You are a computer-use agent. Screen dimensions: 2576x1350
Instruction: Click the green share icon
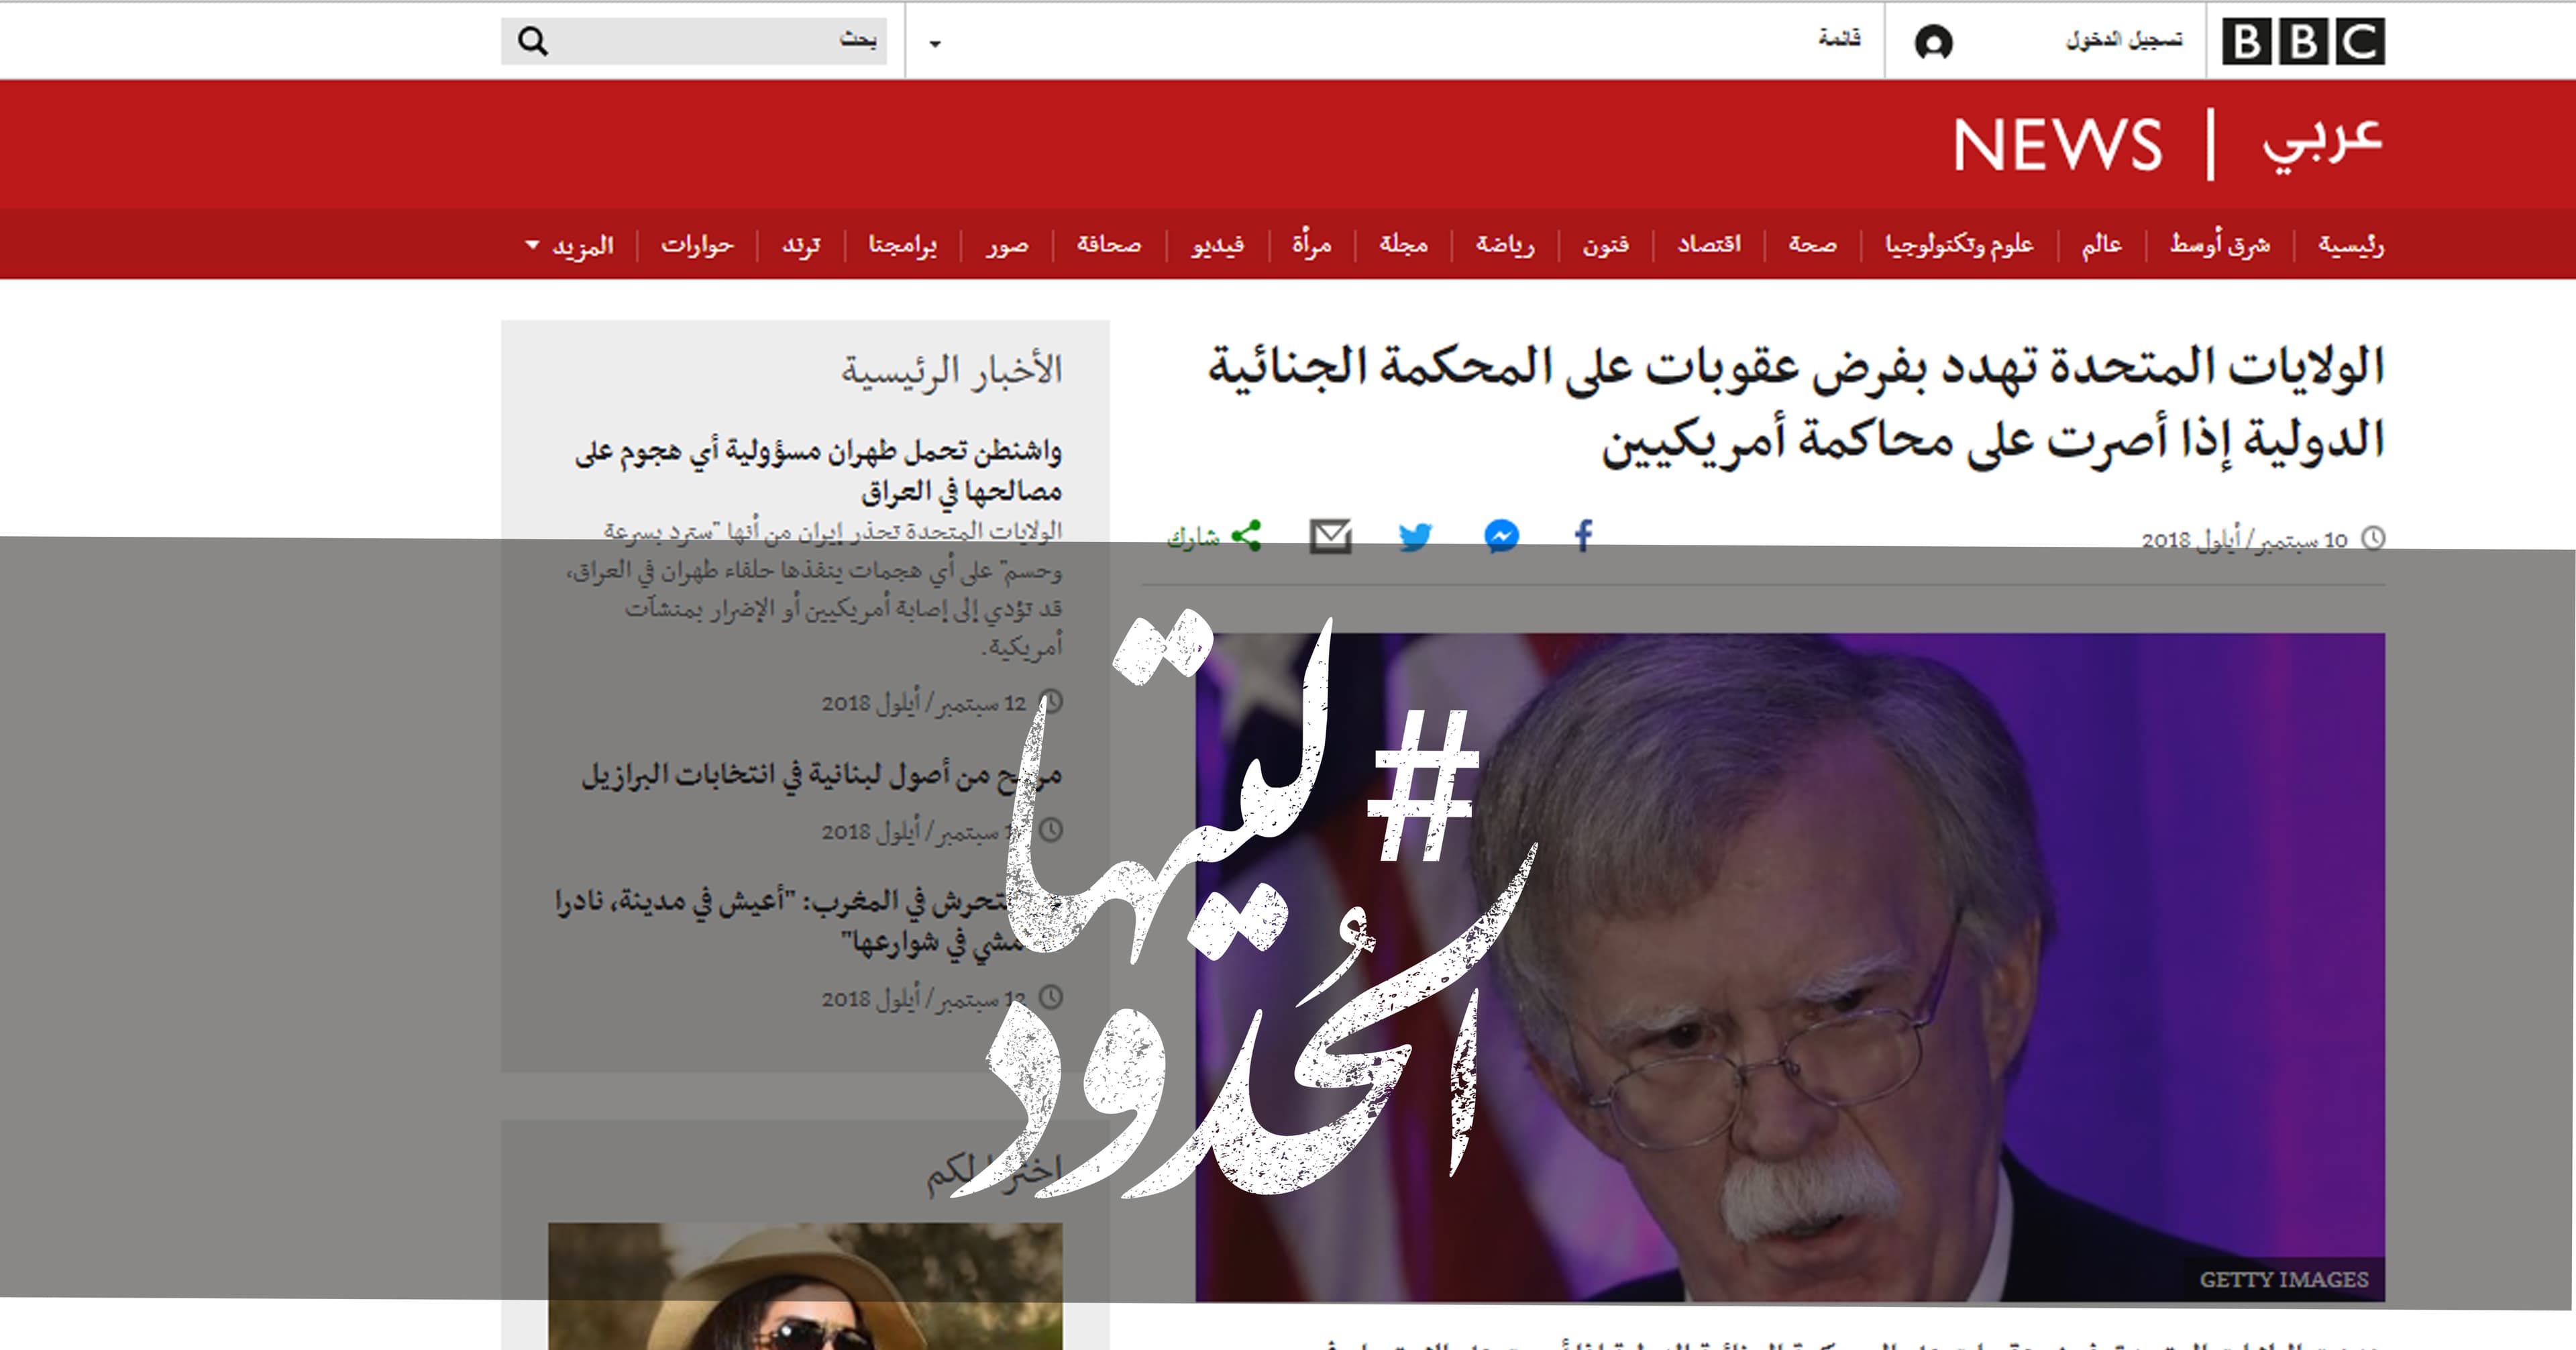(x=1246, y=536)
